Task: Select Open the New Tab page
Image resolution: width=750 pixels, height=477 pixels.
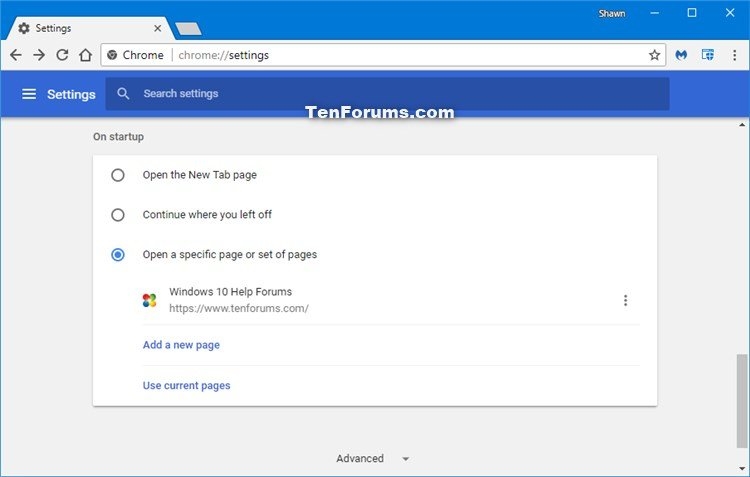Action: point(118,175)
